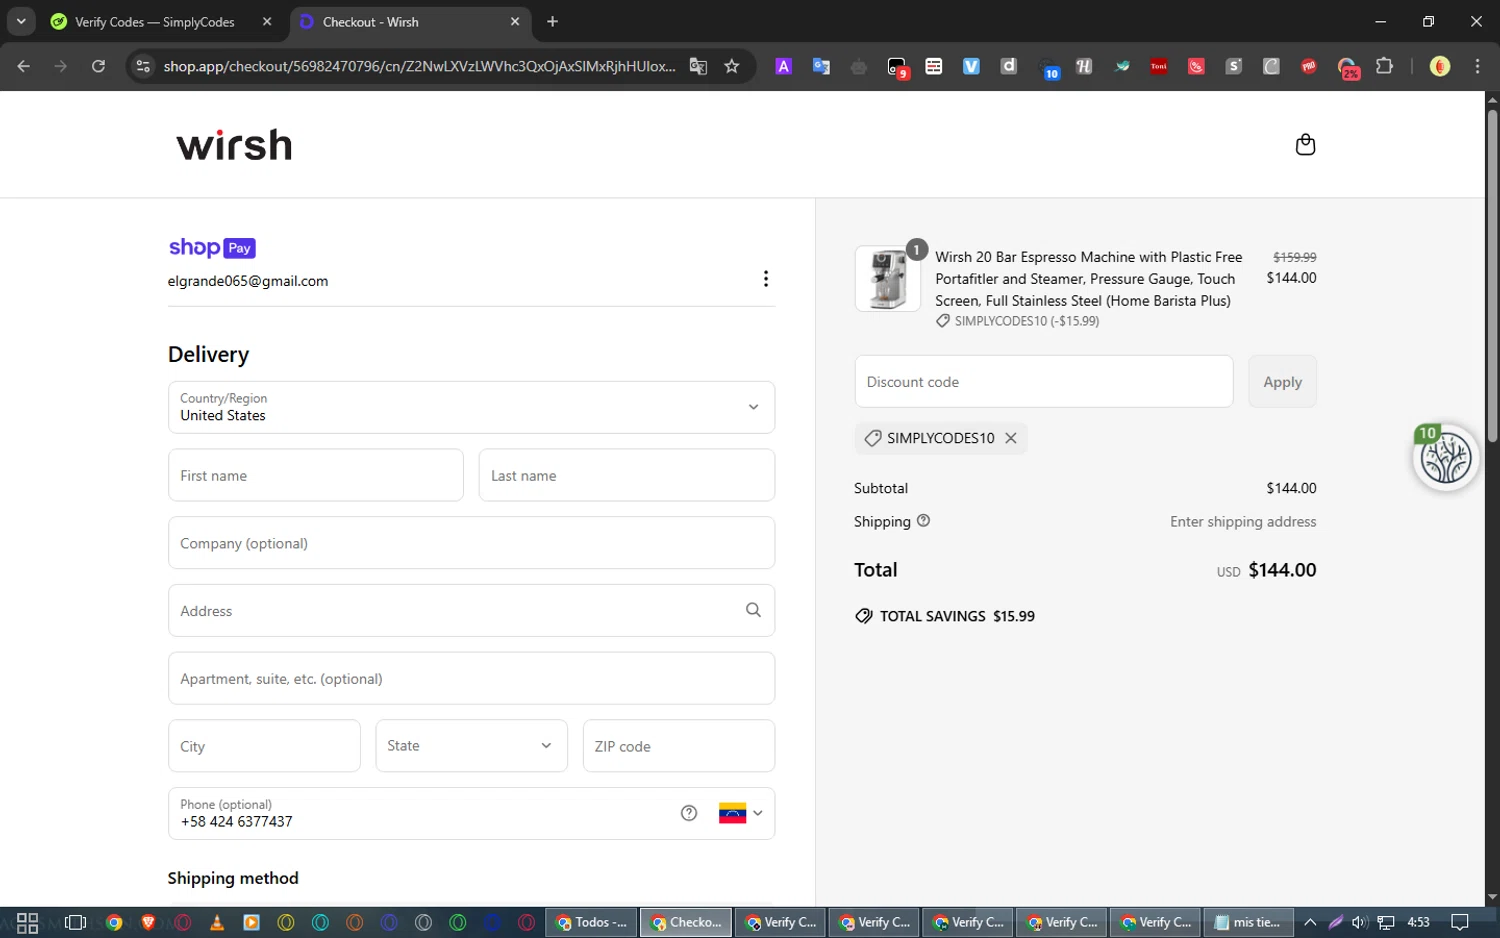Focus the Last name field
Screen dimensions: 1500x938
pyautogui.click(x=627, y=475)
